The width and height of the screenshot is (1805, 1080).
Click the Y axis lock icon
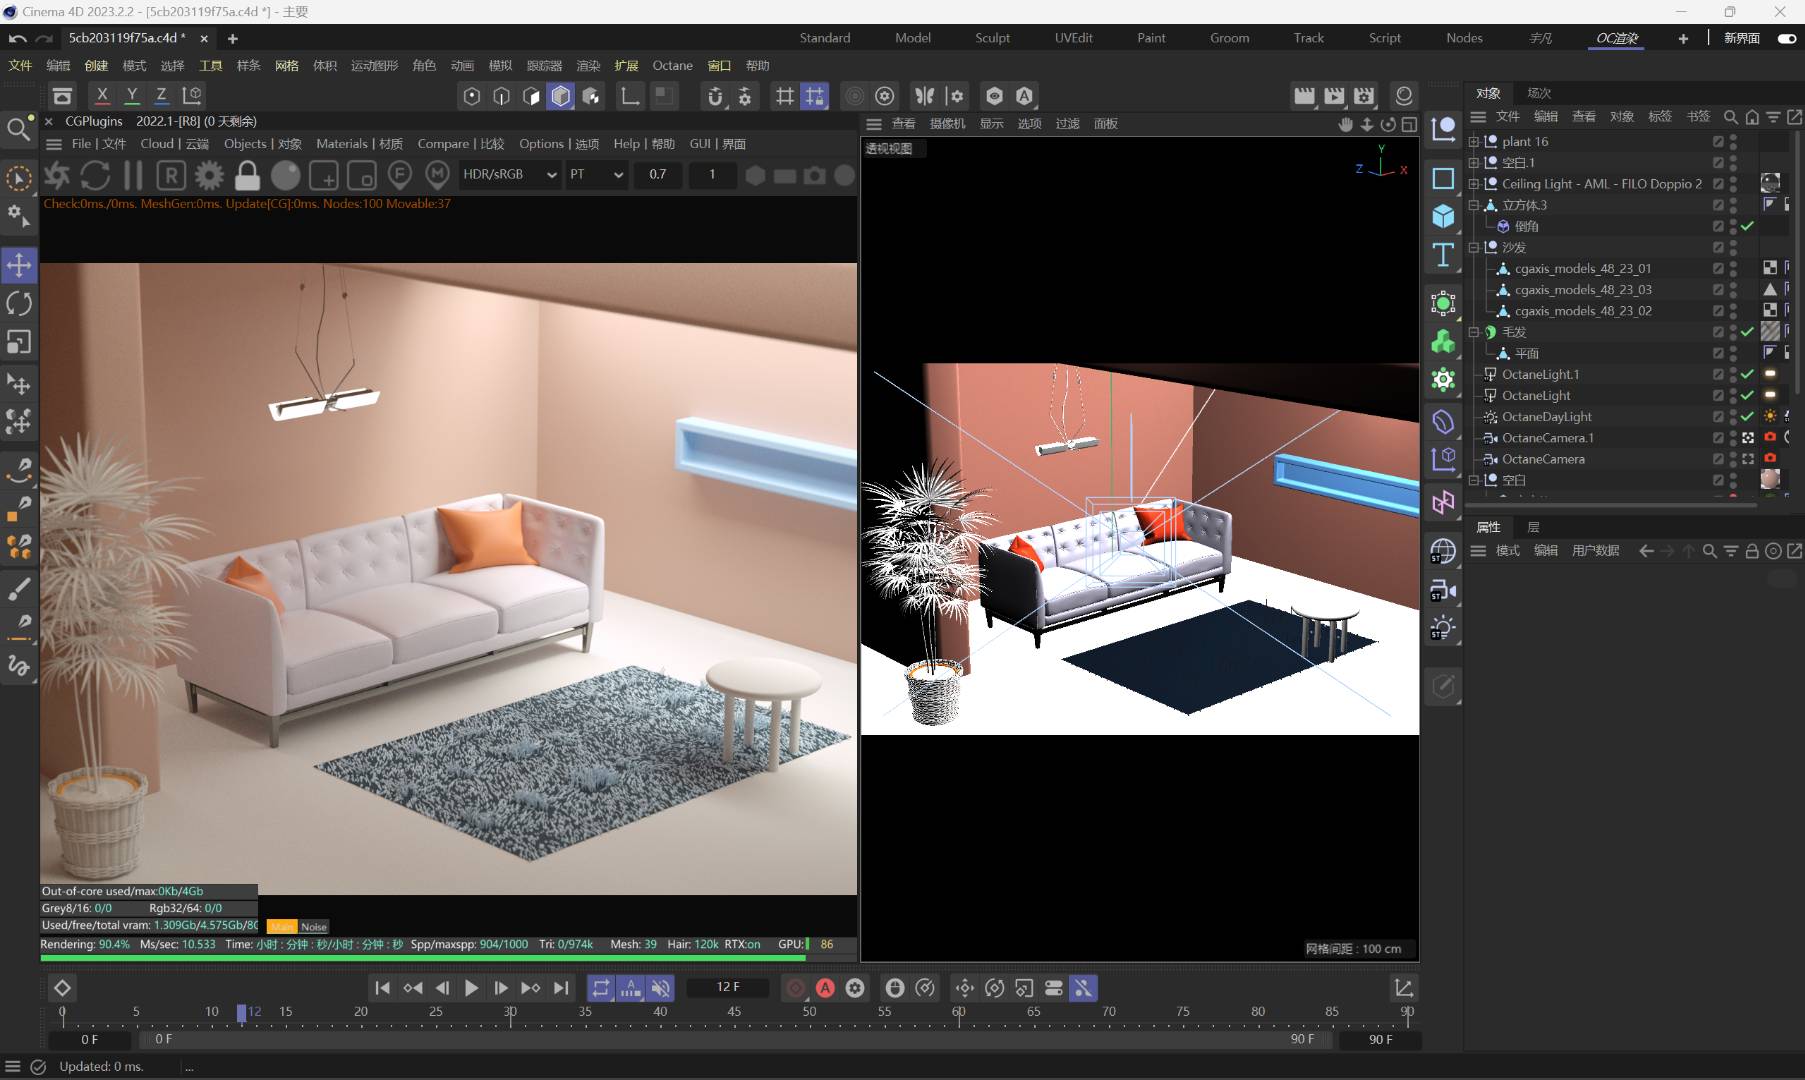pyautogui.click(x=131, y=96)
